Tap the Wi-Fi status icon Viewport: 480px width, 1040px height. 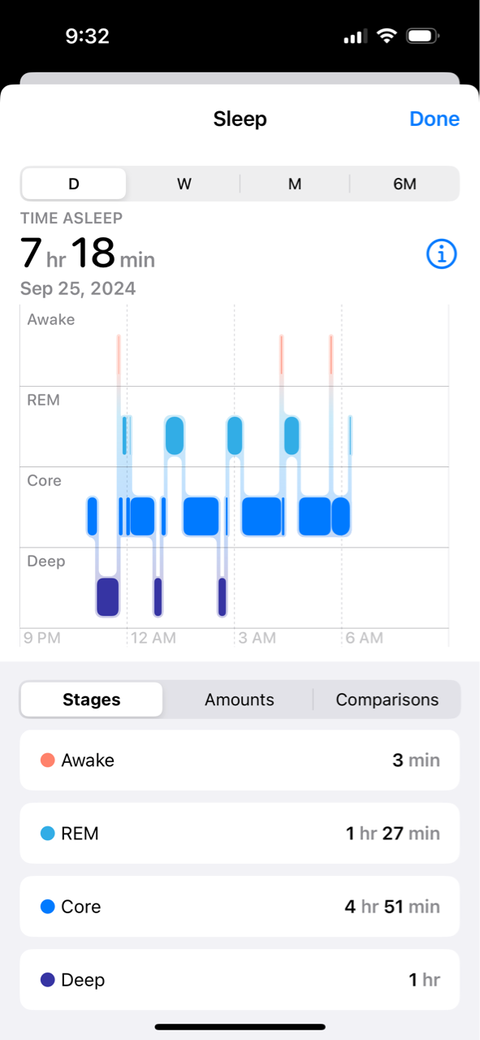tap(386, 36)
